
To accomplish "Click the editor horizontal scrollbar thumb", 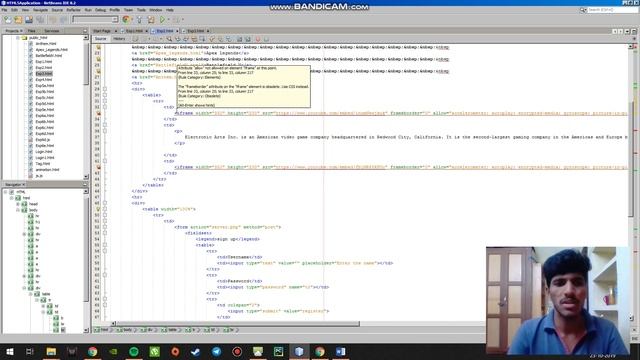I will (x=237, y=324).
